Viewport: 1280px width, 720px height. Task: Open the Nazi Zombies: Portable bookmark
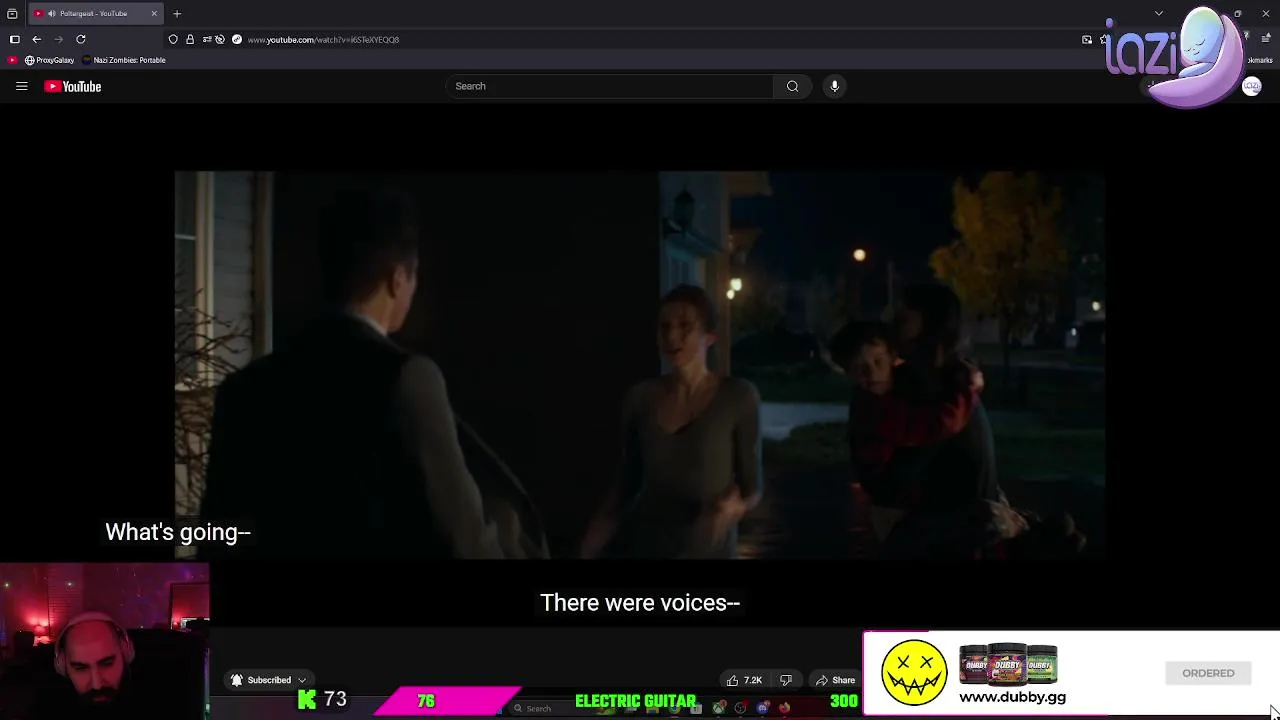(x=125, y=60)
